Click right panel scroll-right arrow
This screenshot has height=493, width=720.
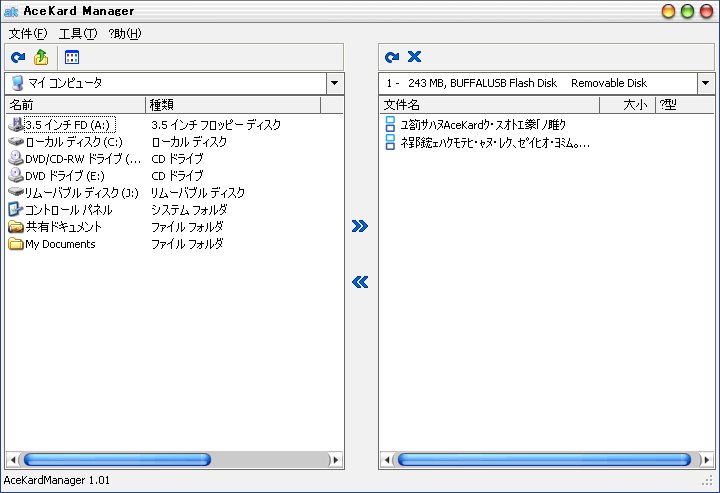pyautogui.click(x=707, y=459)
